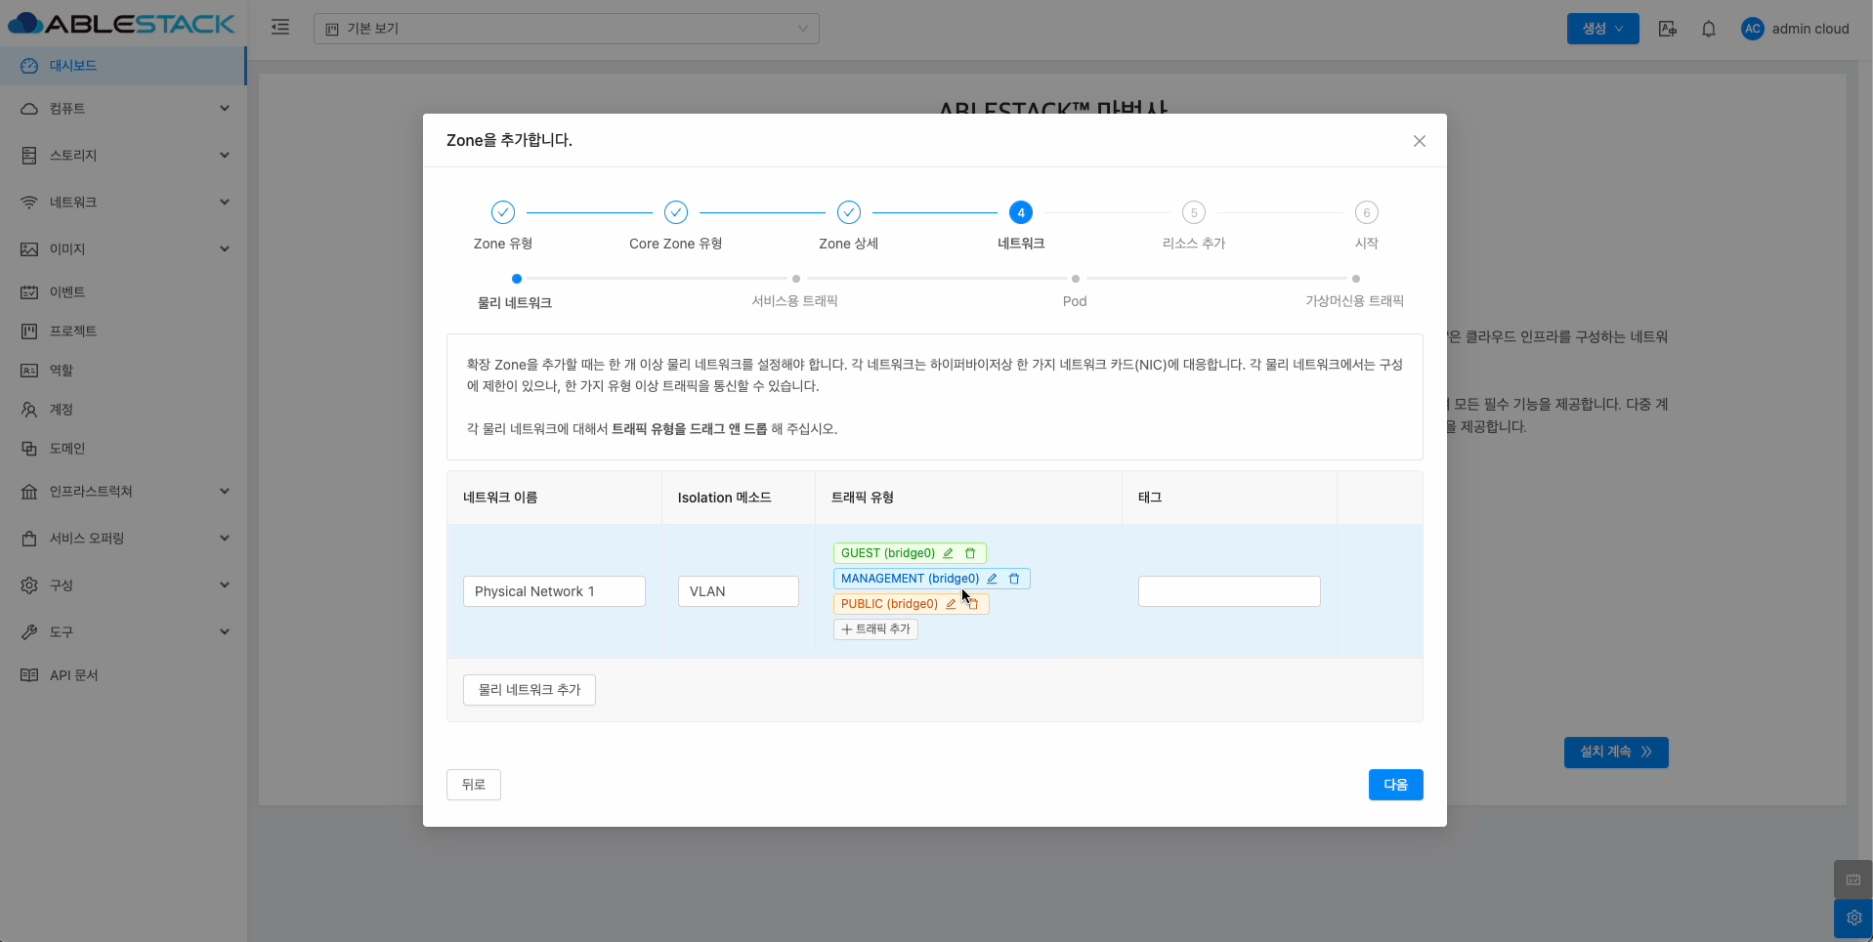Close the Zone add dialog

(1419, 141)
